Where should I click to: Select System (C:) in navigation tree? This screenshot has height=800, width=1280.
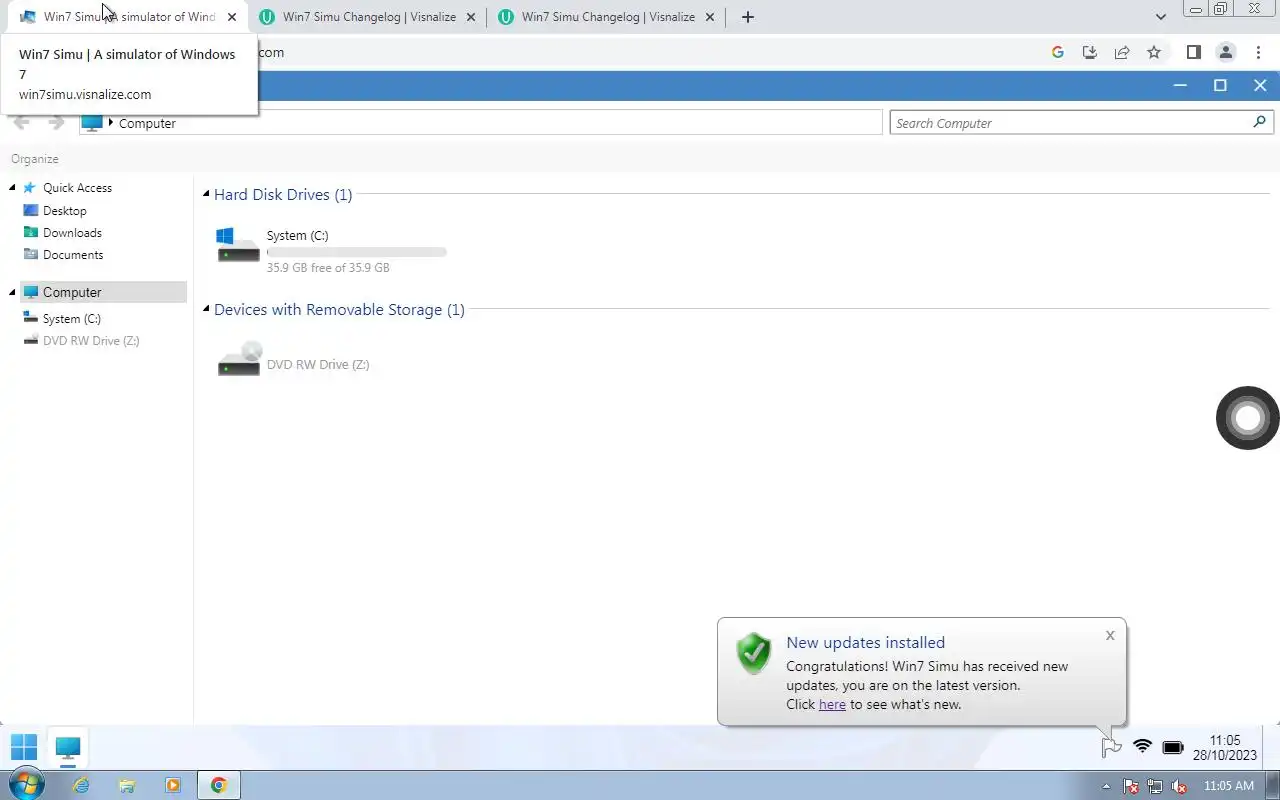coord(71,319)
